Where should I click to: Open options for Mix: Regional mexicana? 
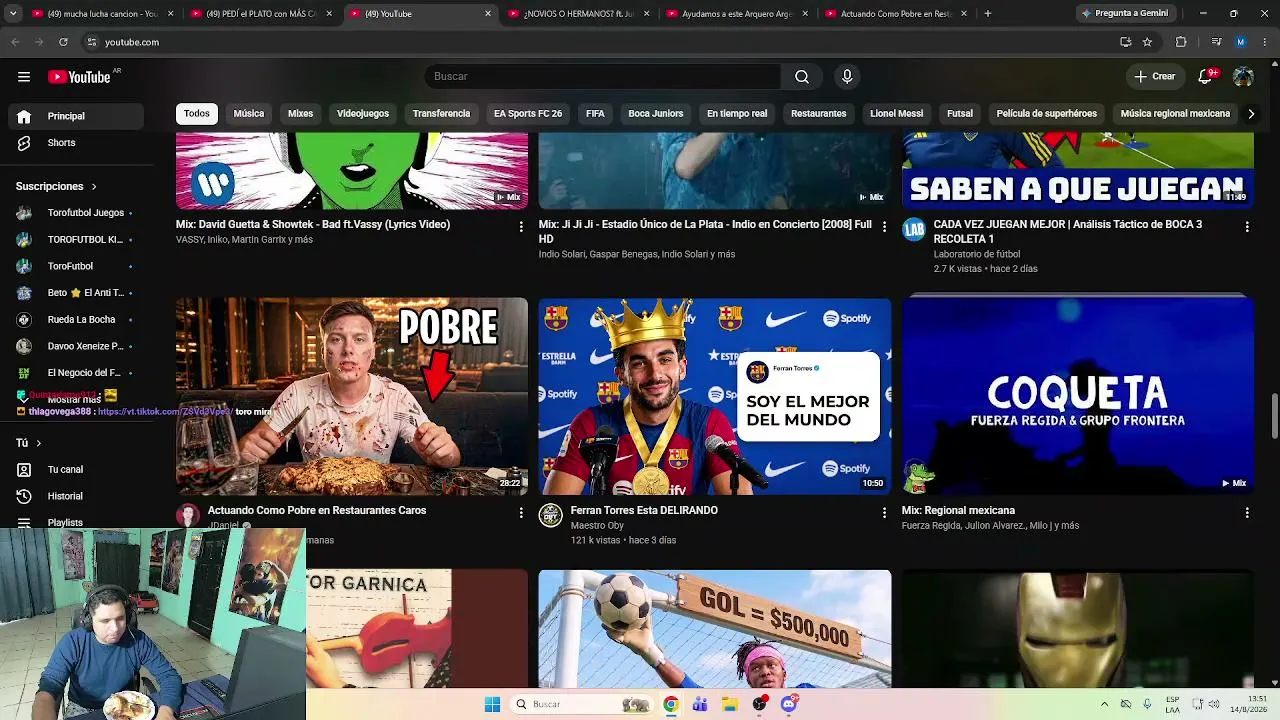point(1247,513)
